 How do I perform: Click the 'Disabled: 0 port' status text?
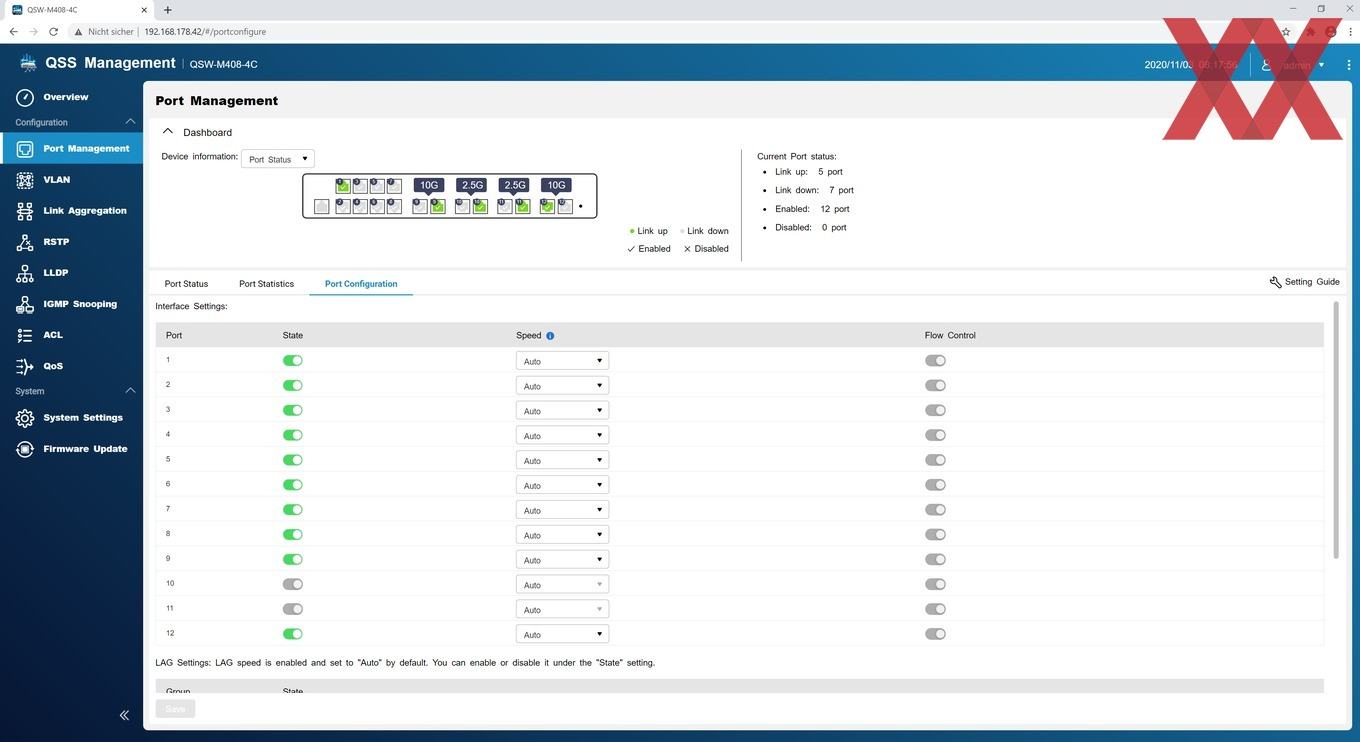(x=811, y=228)
